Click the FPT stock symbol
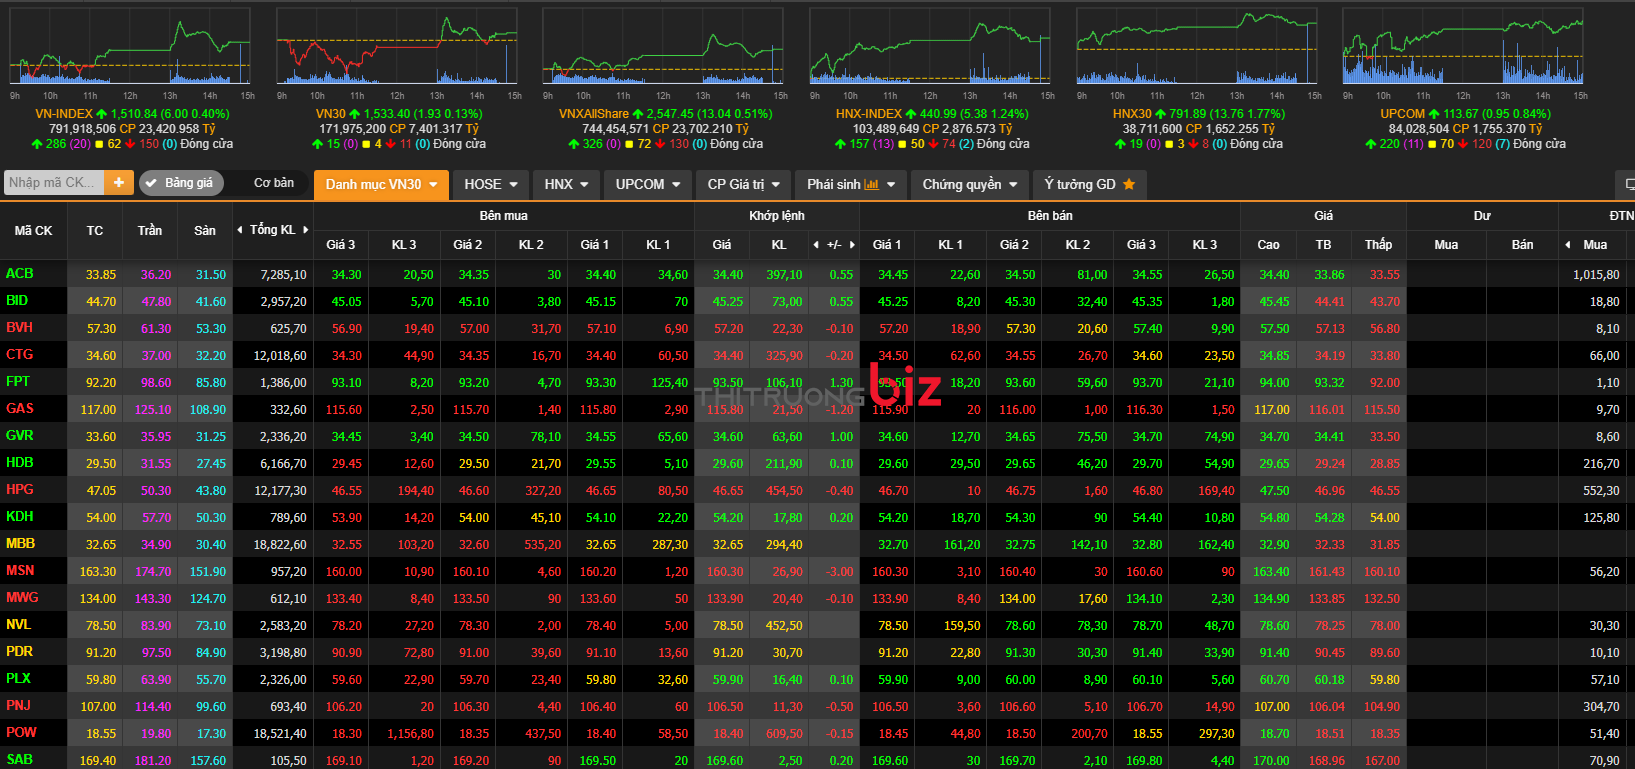1635x769 pixels. tap(18, 382)
